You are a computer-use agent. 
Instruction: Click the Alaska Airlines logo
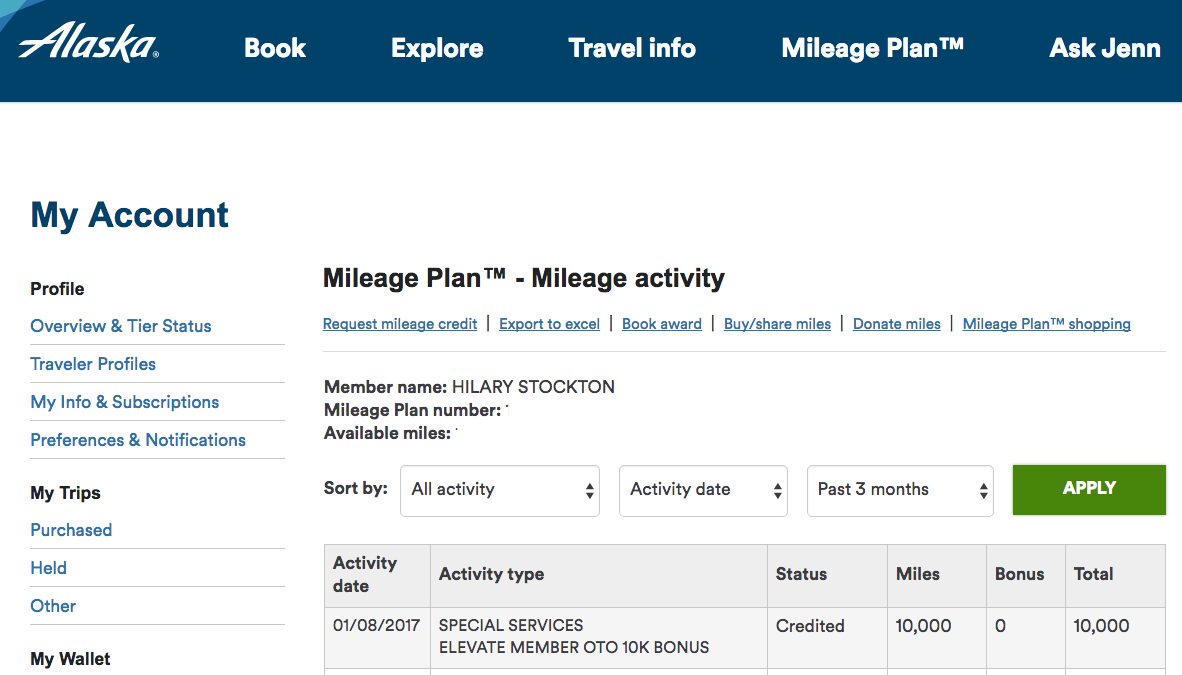click(89, 43)
